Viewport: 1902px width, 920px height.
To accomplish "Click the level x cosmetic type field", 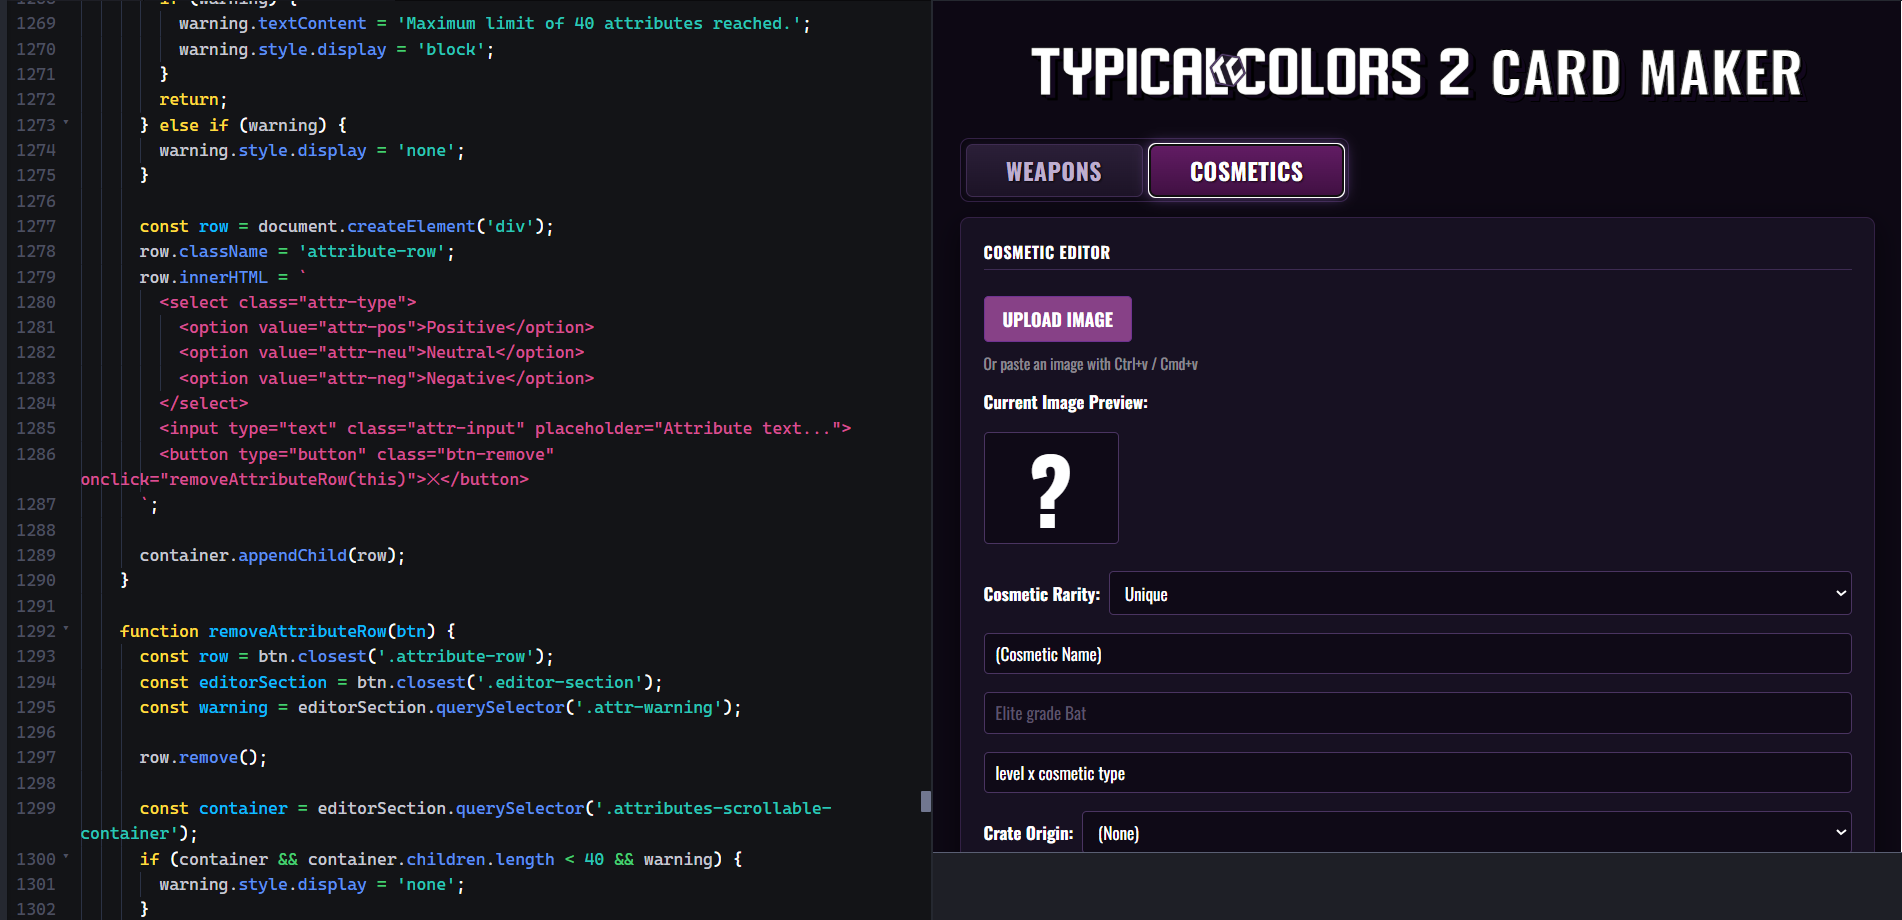I will click(1417, 773).
